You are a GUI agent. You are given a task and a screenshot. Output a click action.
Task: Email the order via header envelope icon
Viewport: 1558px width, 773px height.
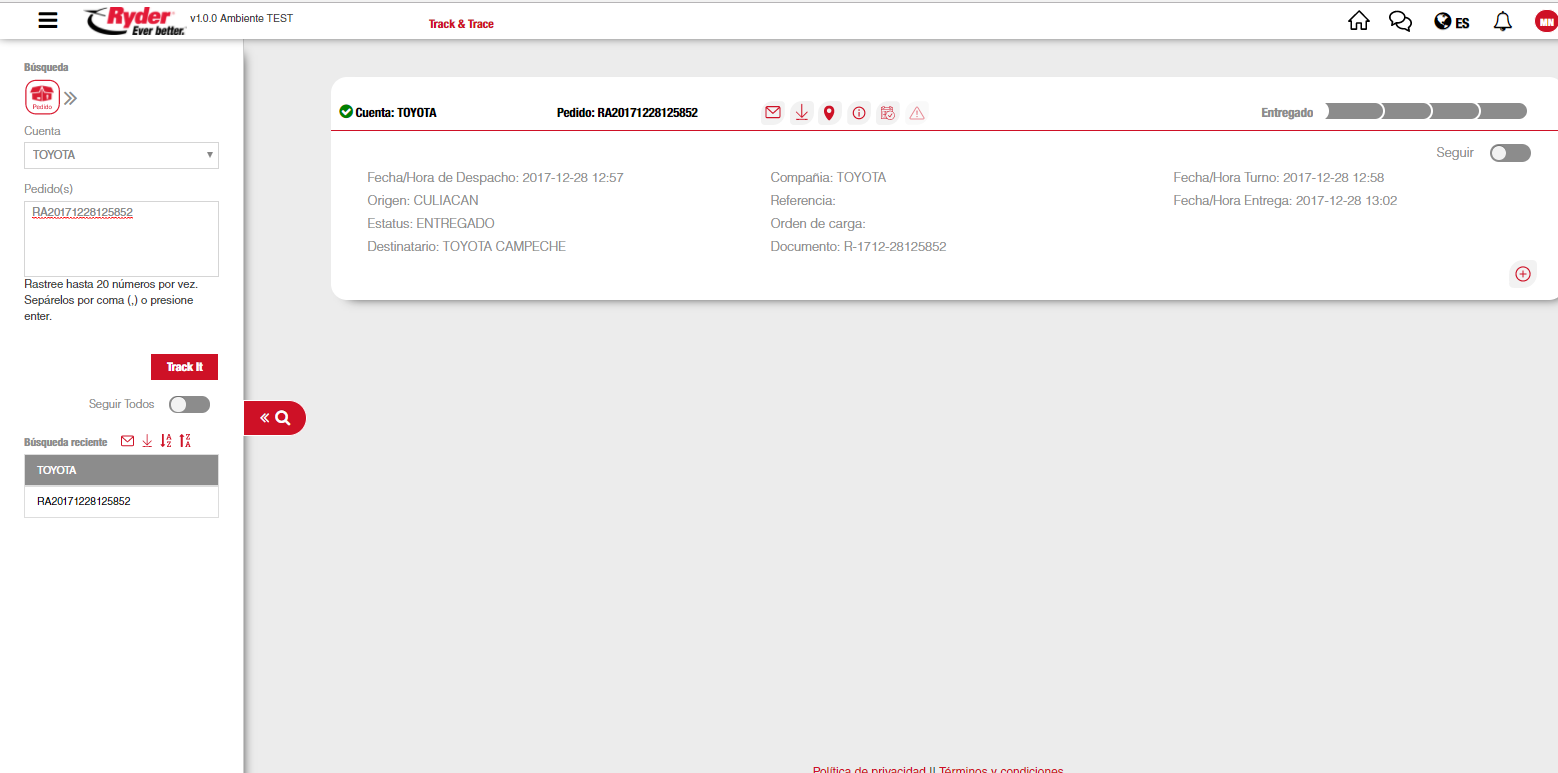pyautogui.click(x=772, y=113)
